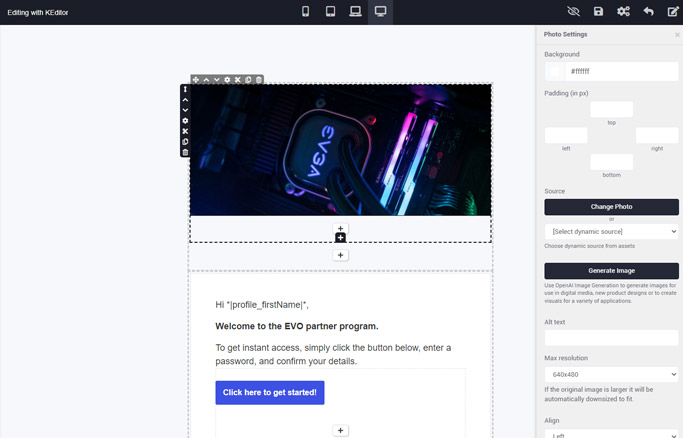Click the dark plus button below the photo

340,238
